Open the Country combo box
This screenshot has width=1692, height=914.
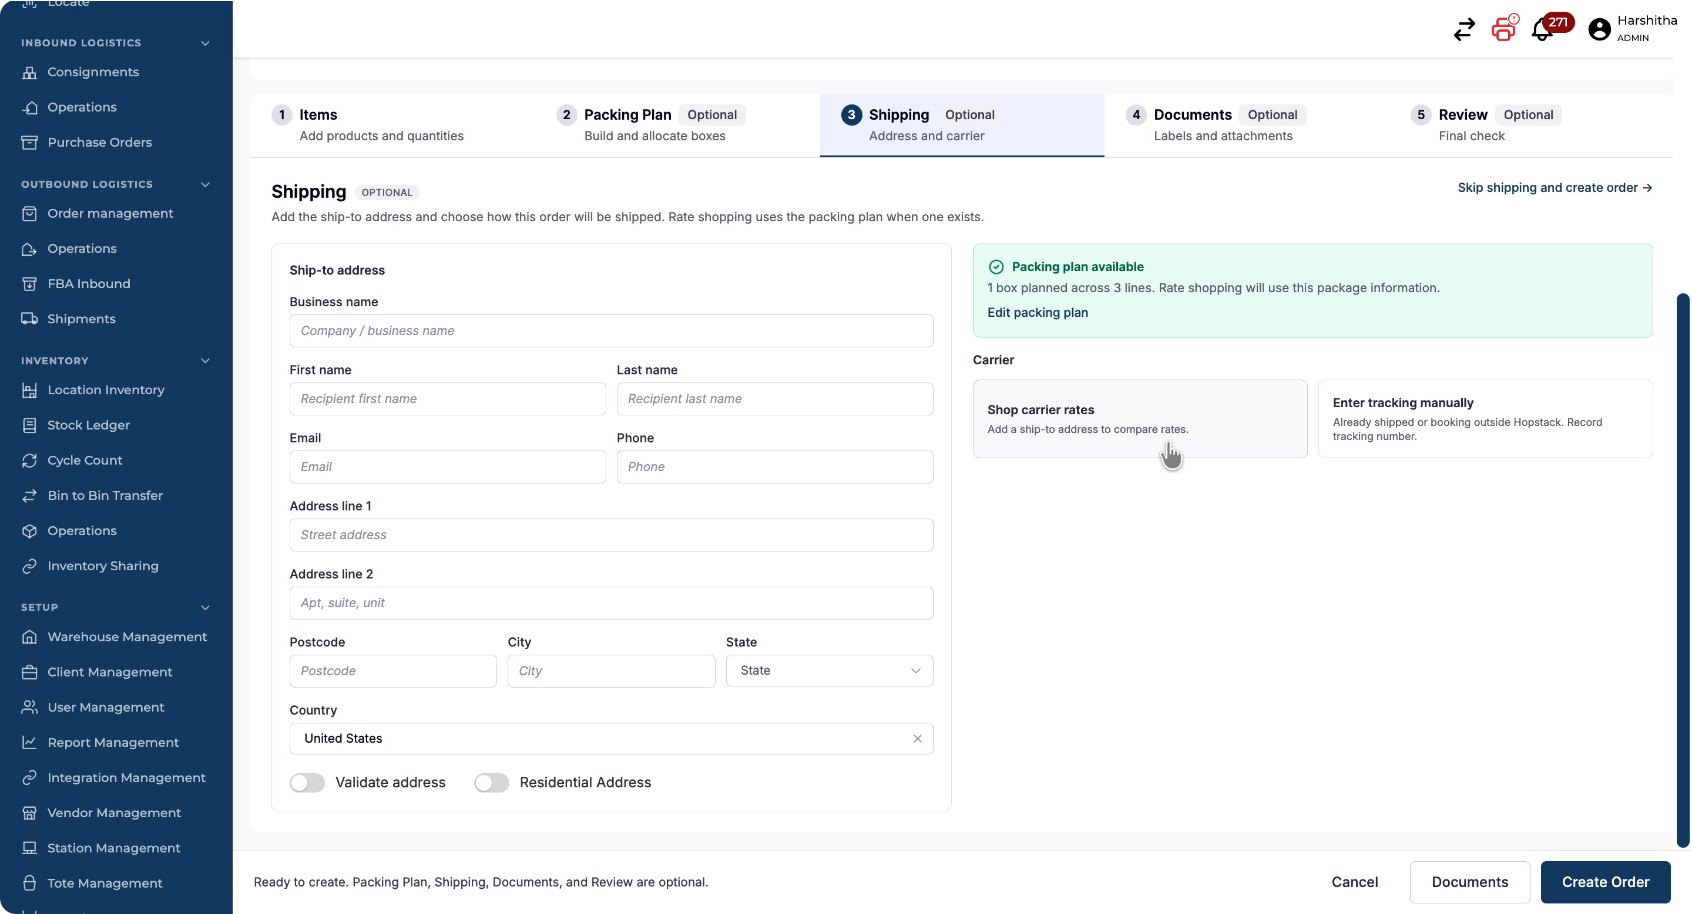coord(611,739)
